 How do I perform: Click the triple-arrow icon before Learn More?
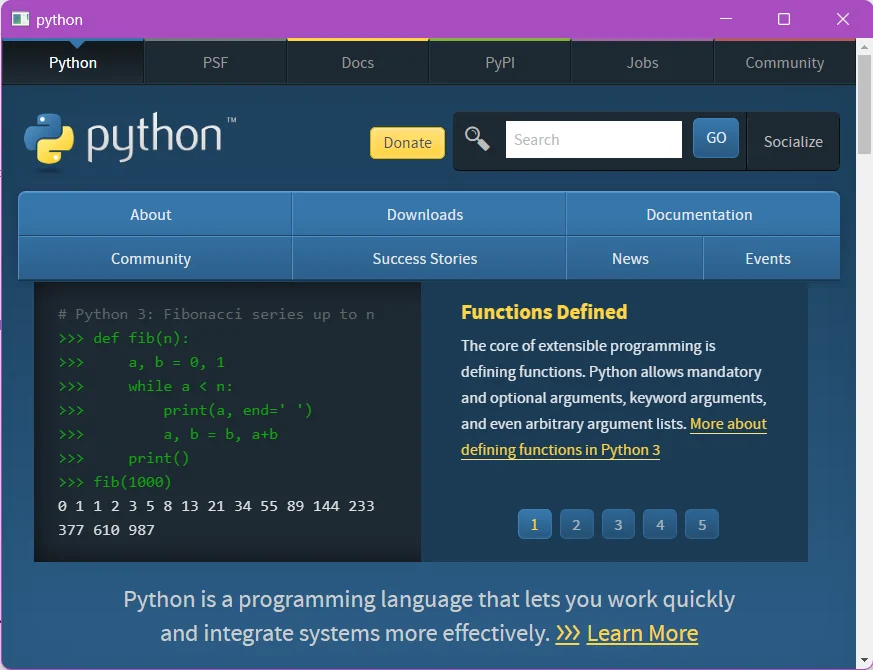(x=568, y=633)
